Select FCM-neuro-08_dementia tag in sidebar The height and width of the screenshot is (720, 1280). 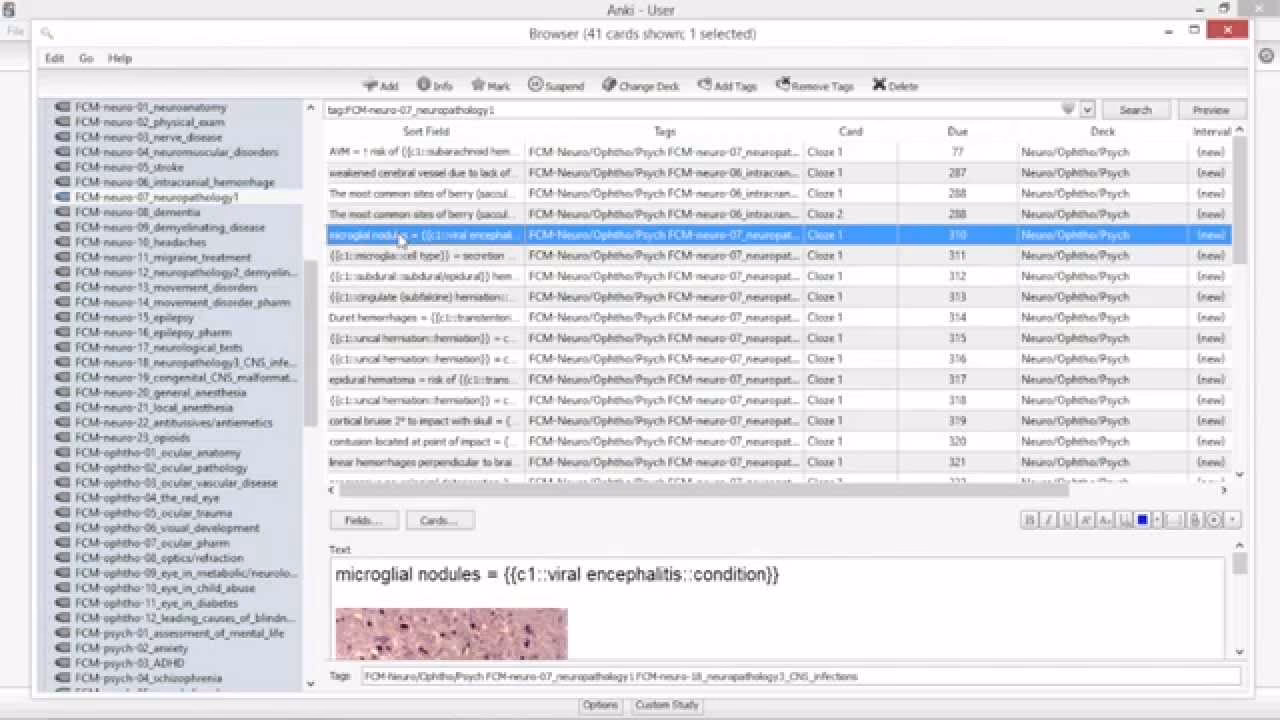(x=137, y=212)
